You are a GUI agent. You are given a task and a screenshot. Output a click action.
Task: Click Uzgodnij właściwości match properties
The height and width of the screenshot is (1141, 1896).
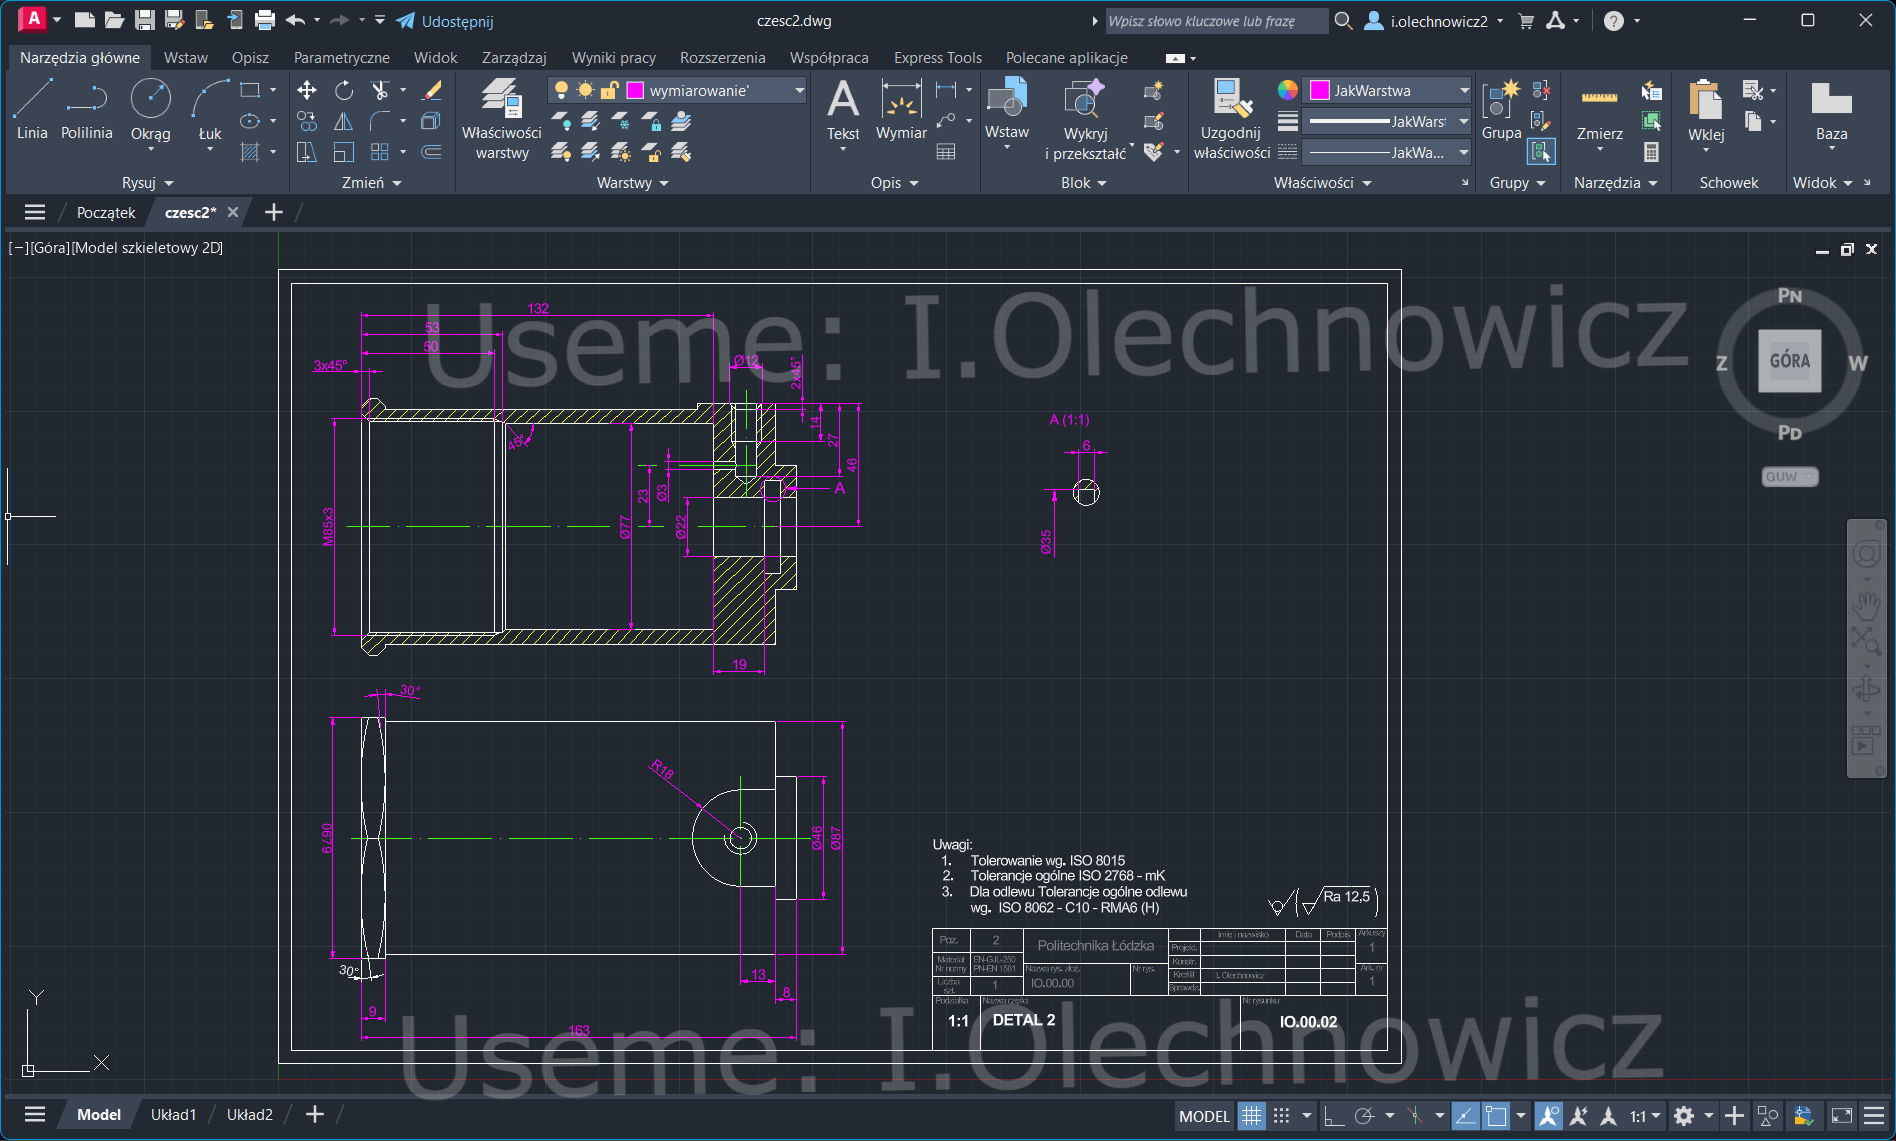(1231, 118)
